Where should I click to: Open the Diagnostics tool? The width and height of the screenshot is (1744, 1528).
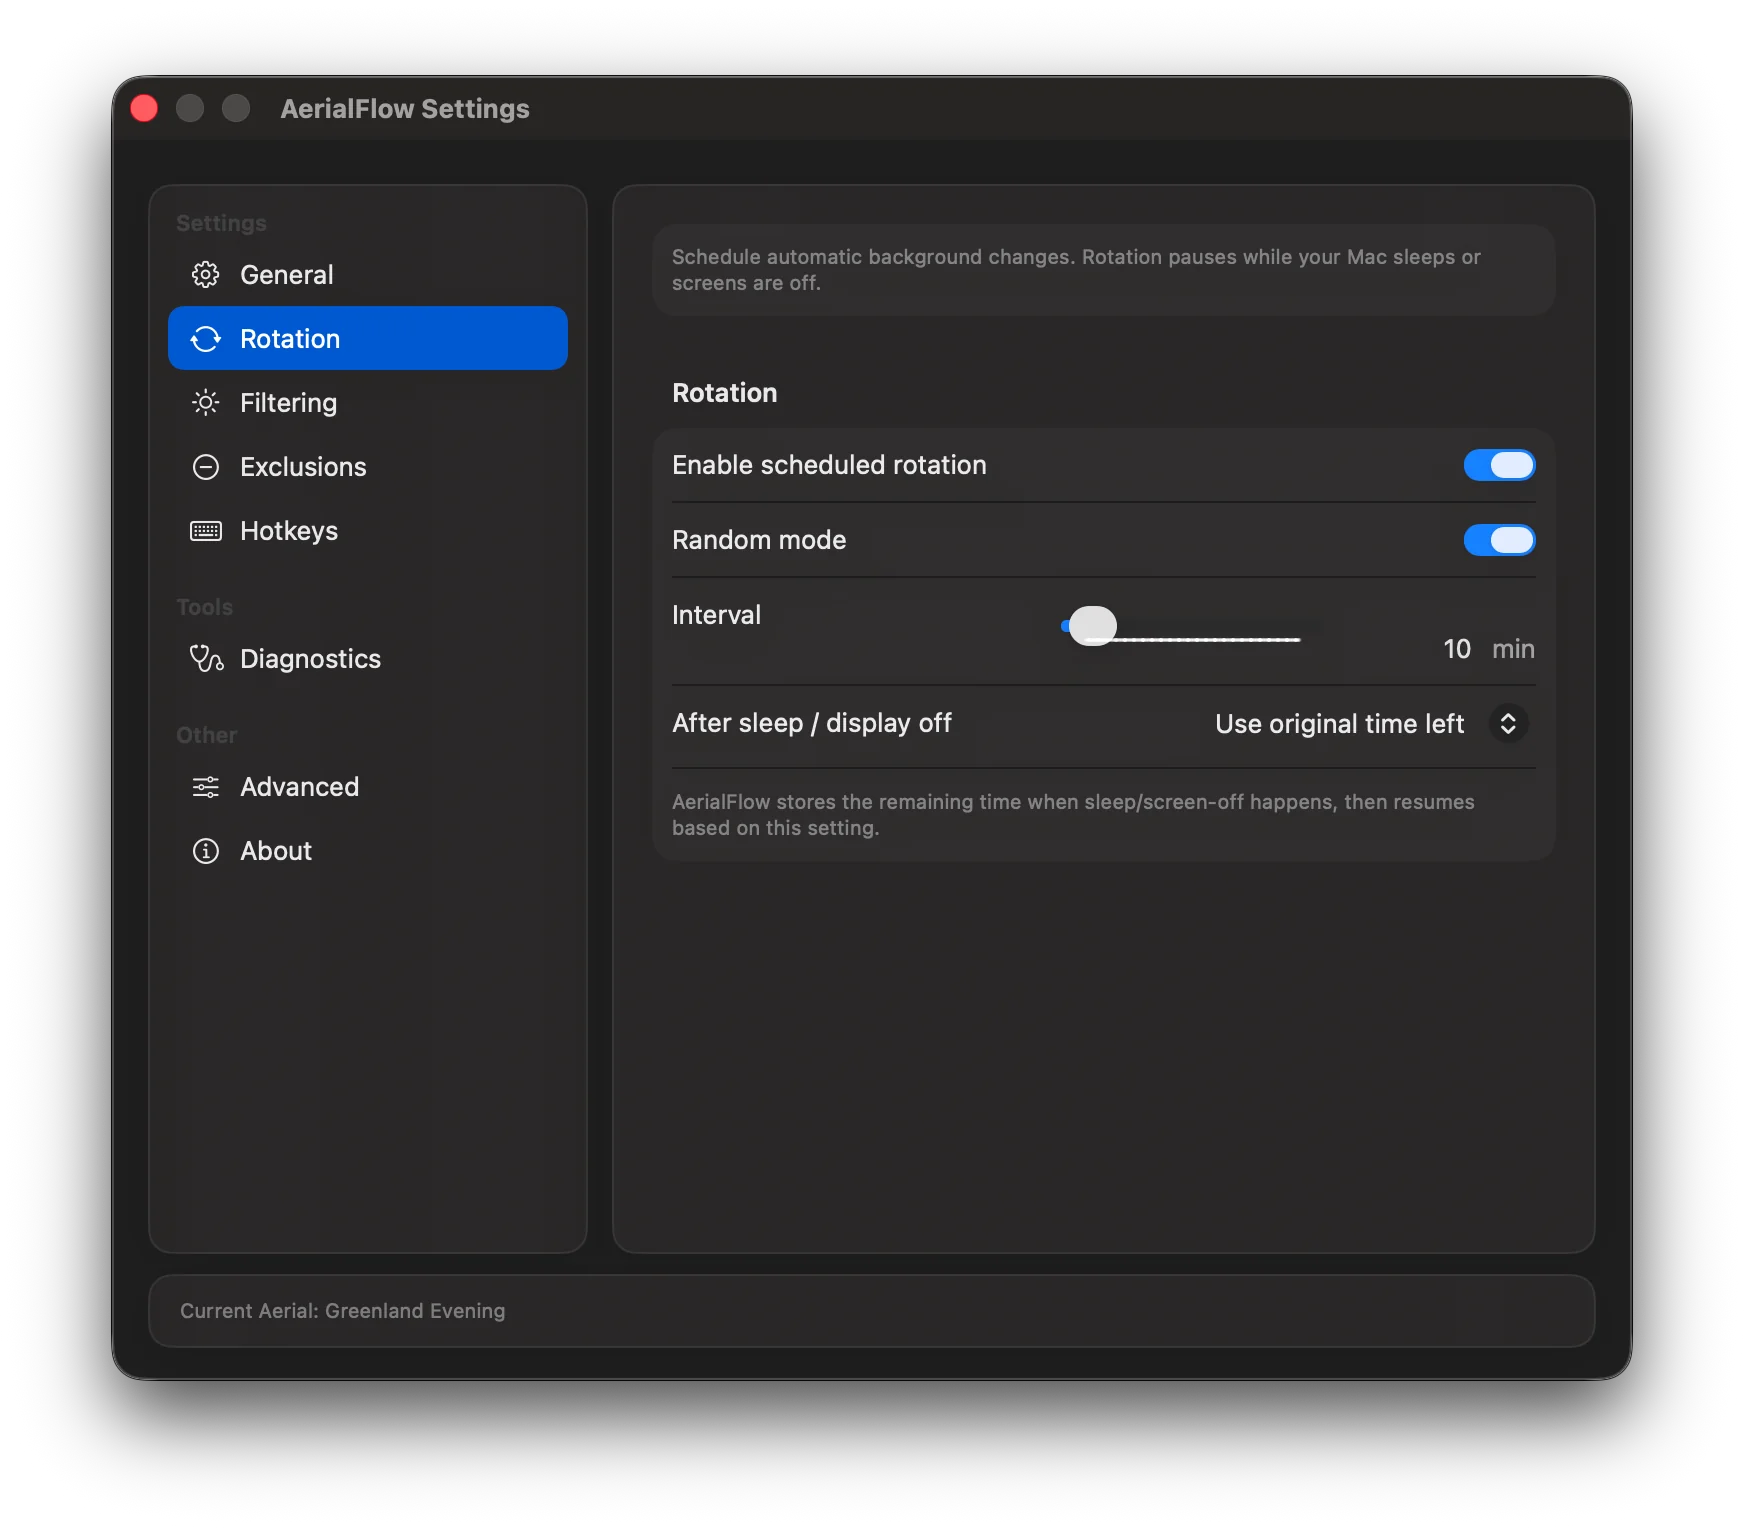click(x=310, y=658)
